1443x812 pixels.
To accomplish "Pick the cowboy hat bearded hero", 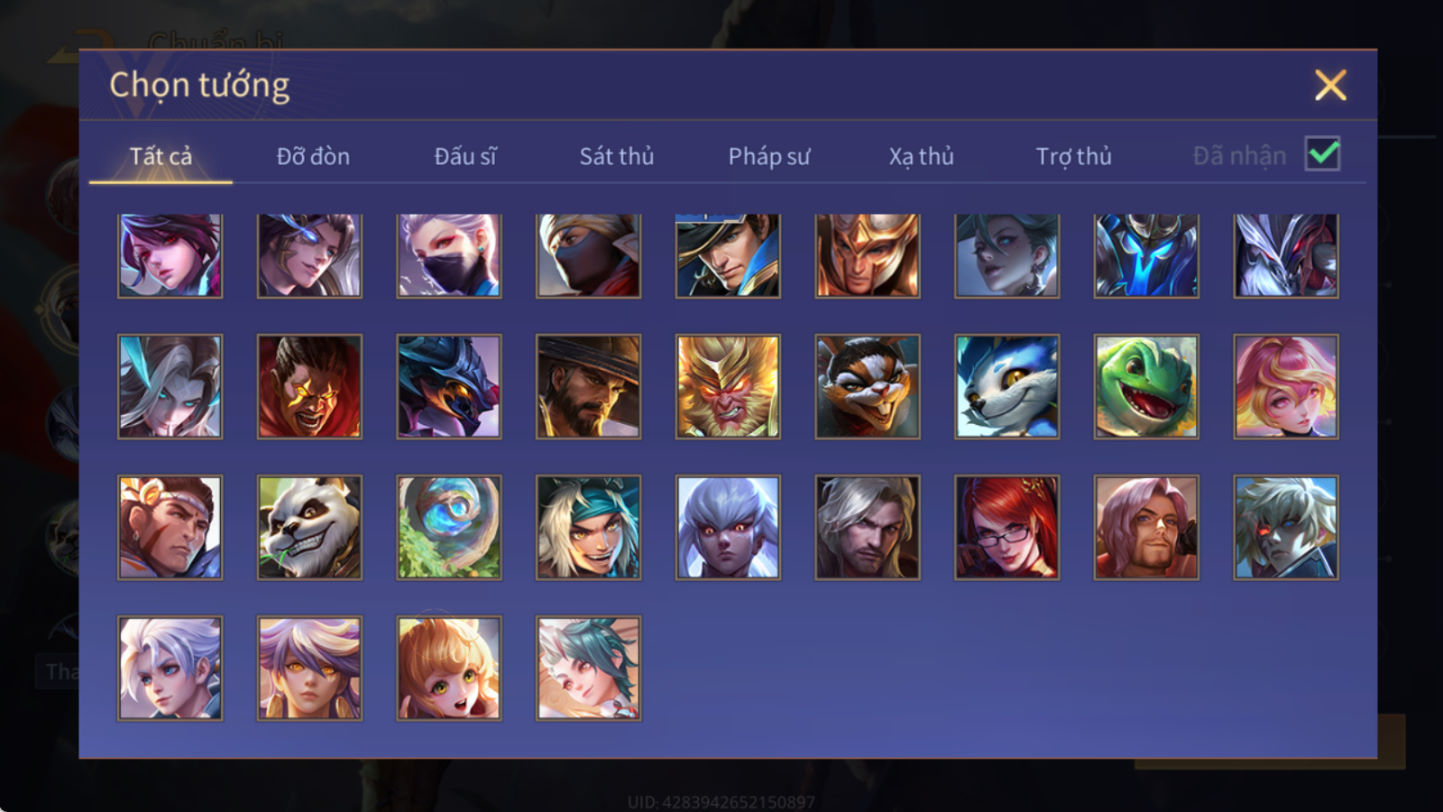I will point(589,387).
